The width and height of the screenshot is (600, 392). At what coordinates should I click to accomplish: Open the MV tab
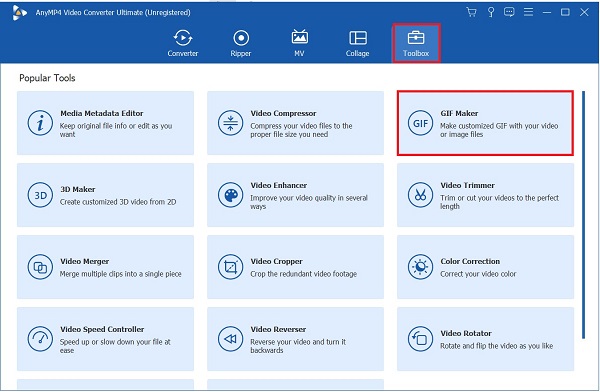[x=299, y=43]
